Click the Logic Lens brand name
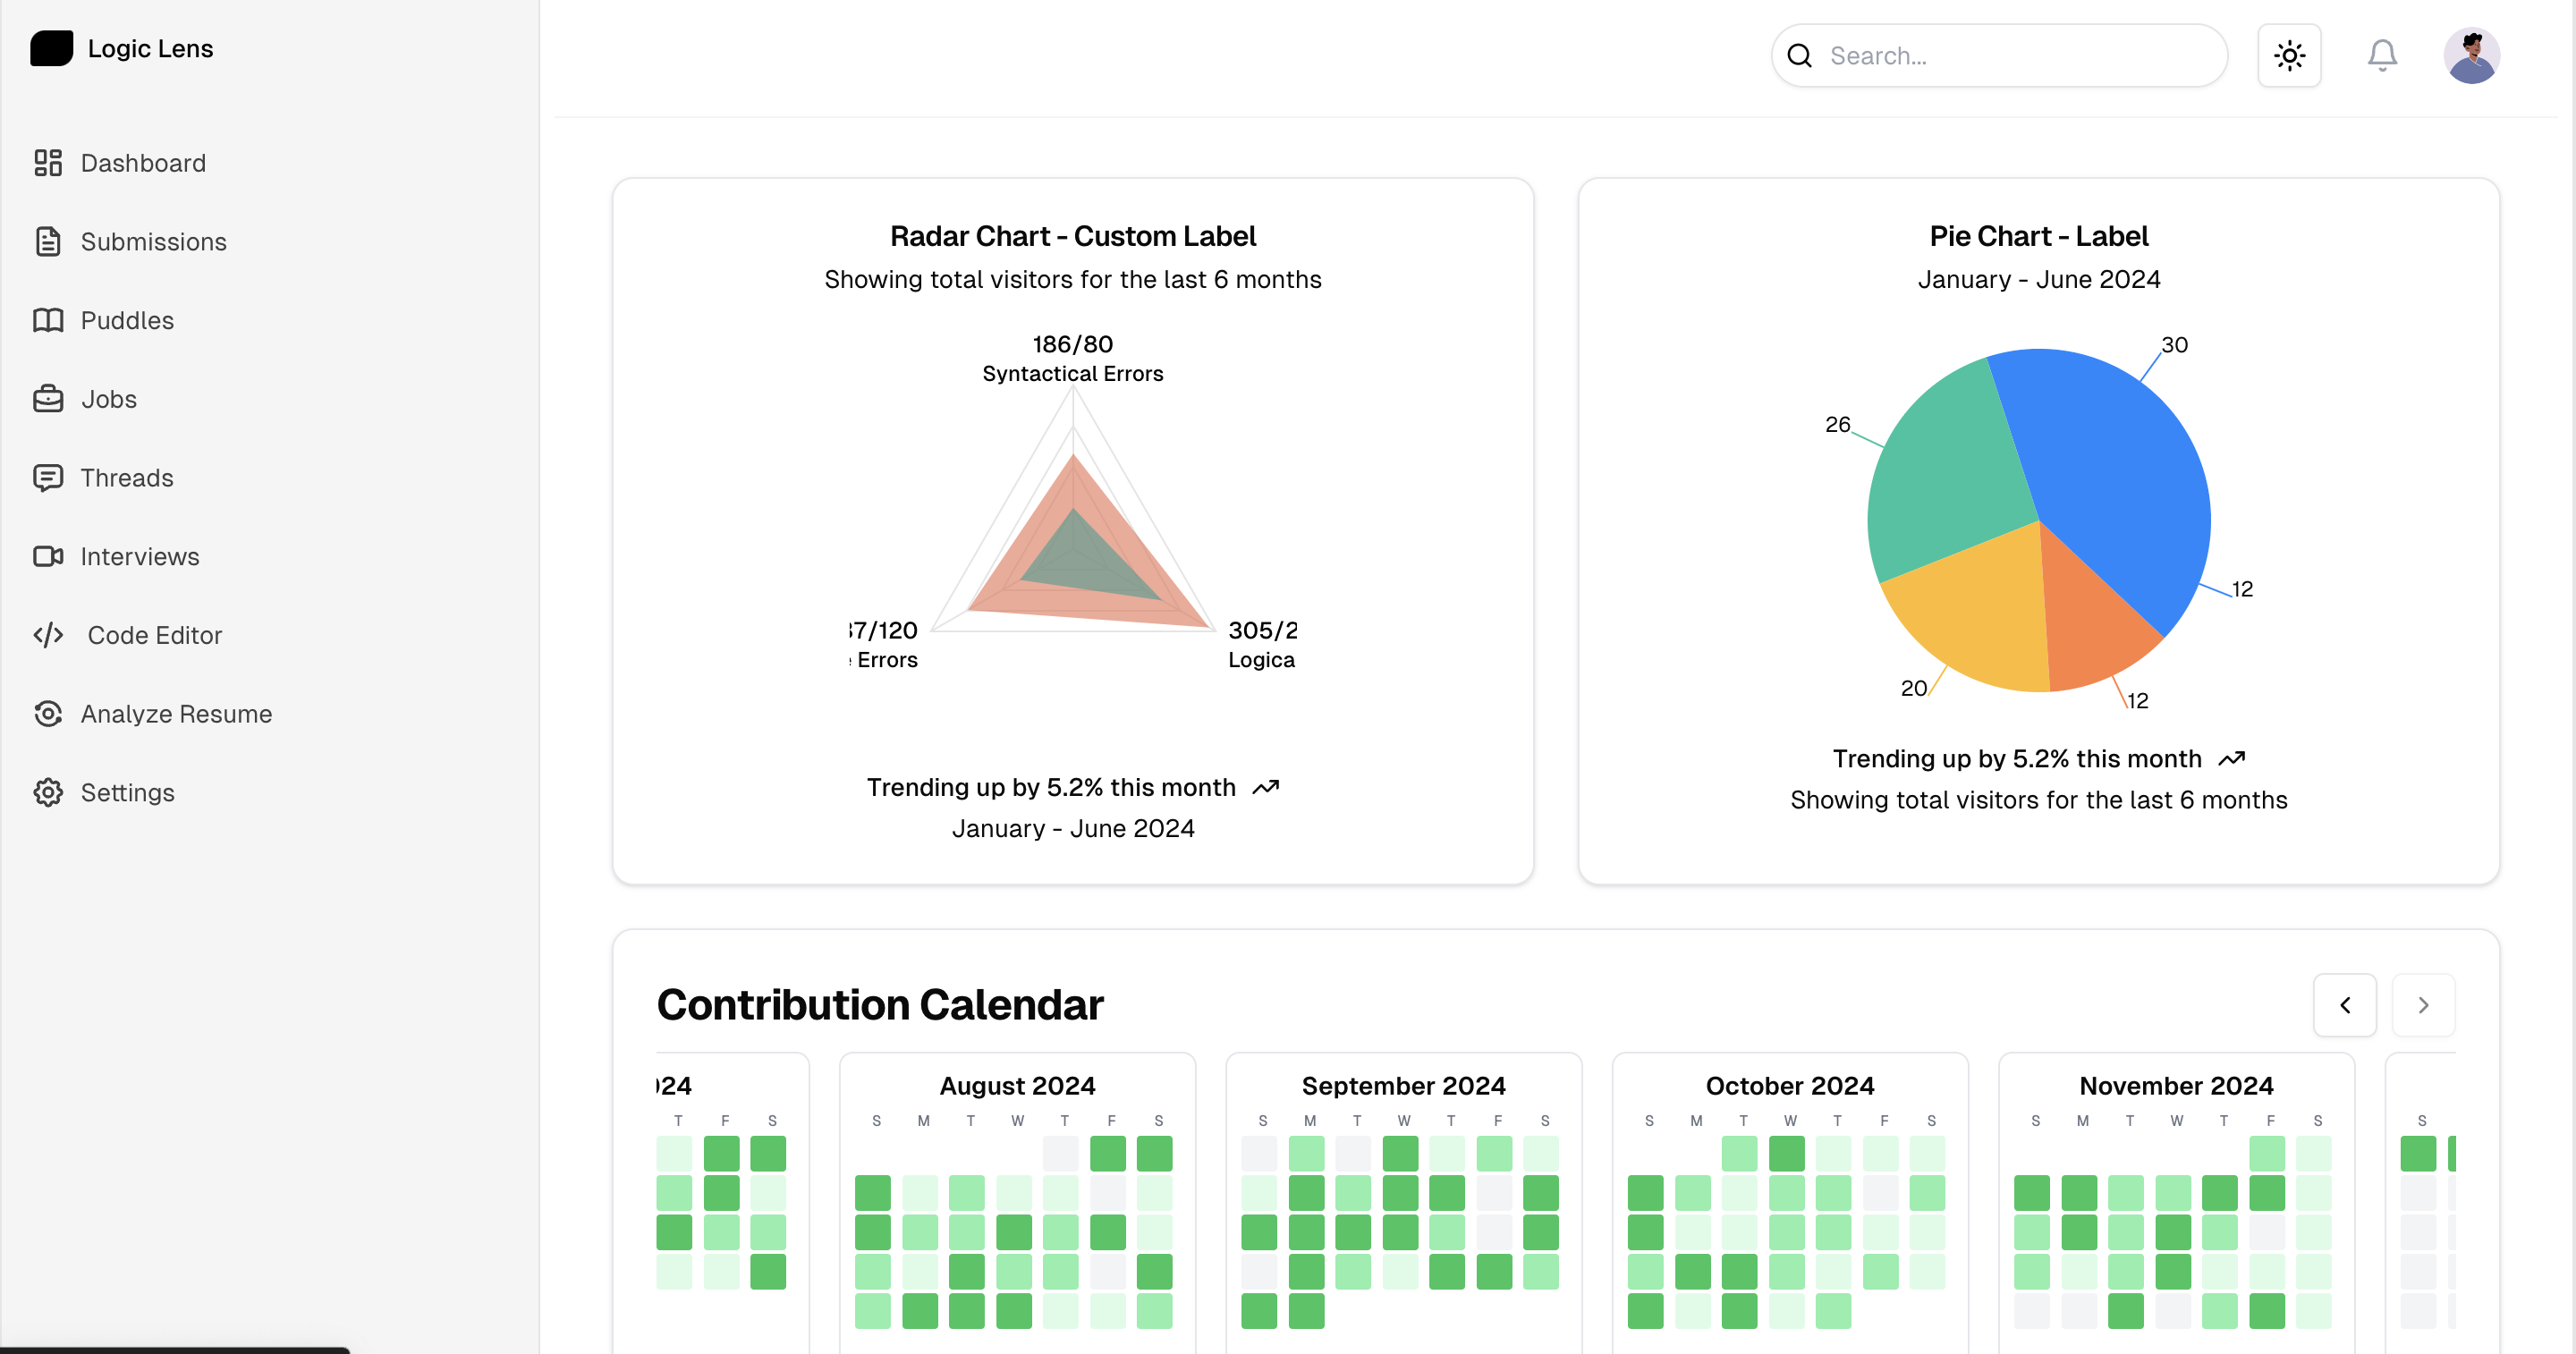Screen dimensions: 2576x1354 click(x=150, y=48)
